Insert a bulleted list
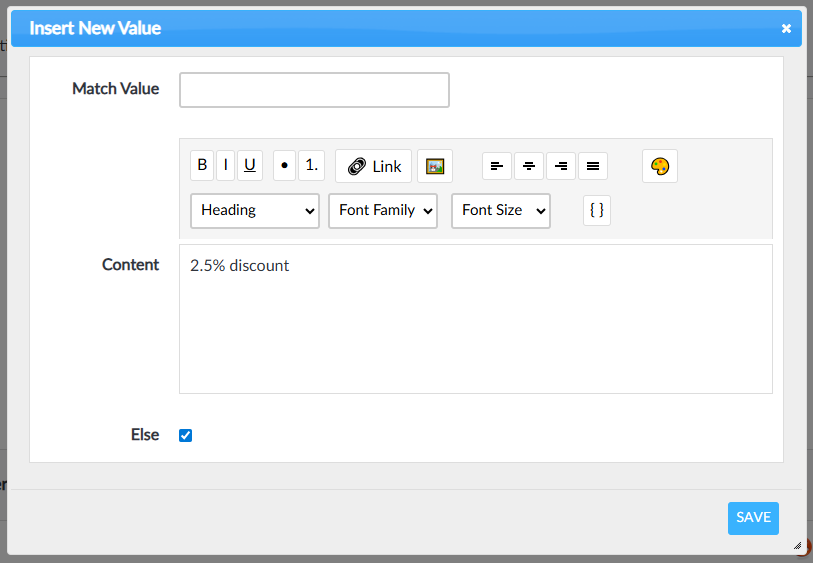This screenshot has height=563, width=813. 285,166
